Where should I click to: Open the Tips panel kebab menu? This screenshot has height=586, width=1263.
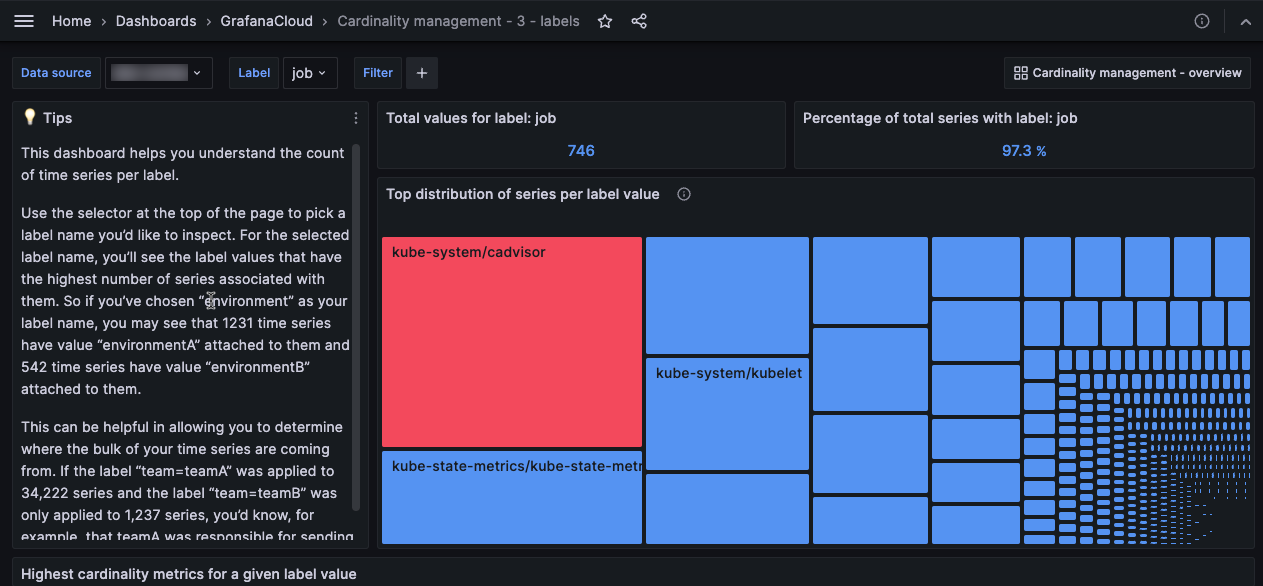[355, 118]
